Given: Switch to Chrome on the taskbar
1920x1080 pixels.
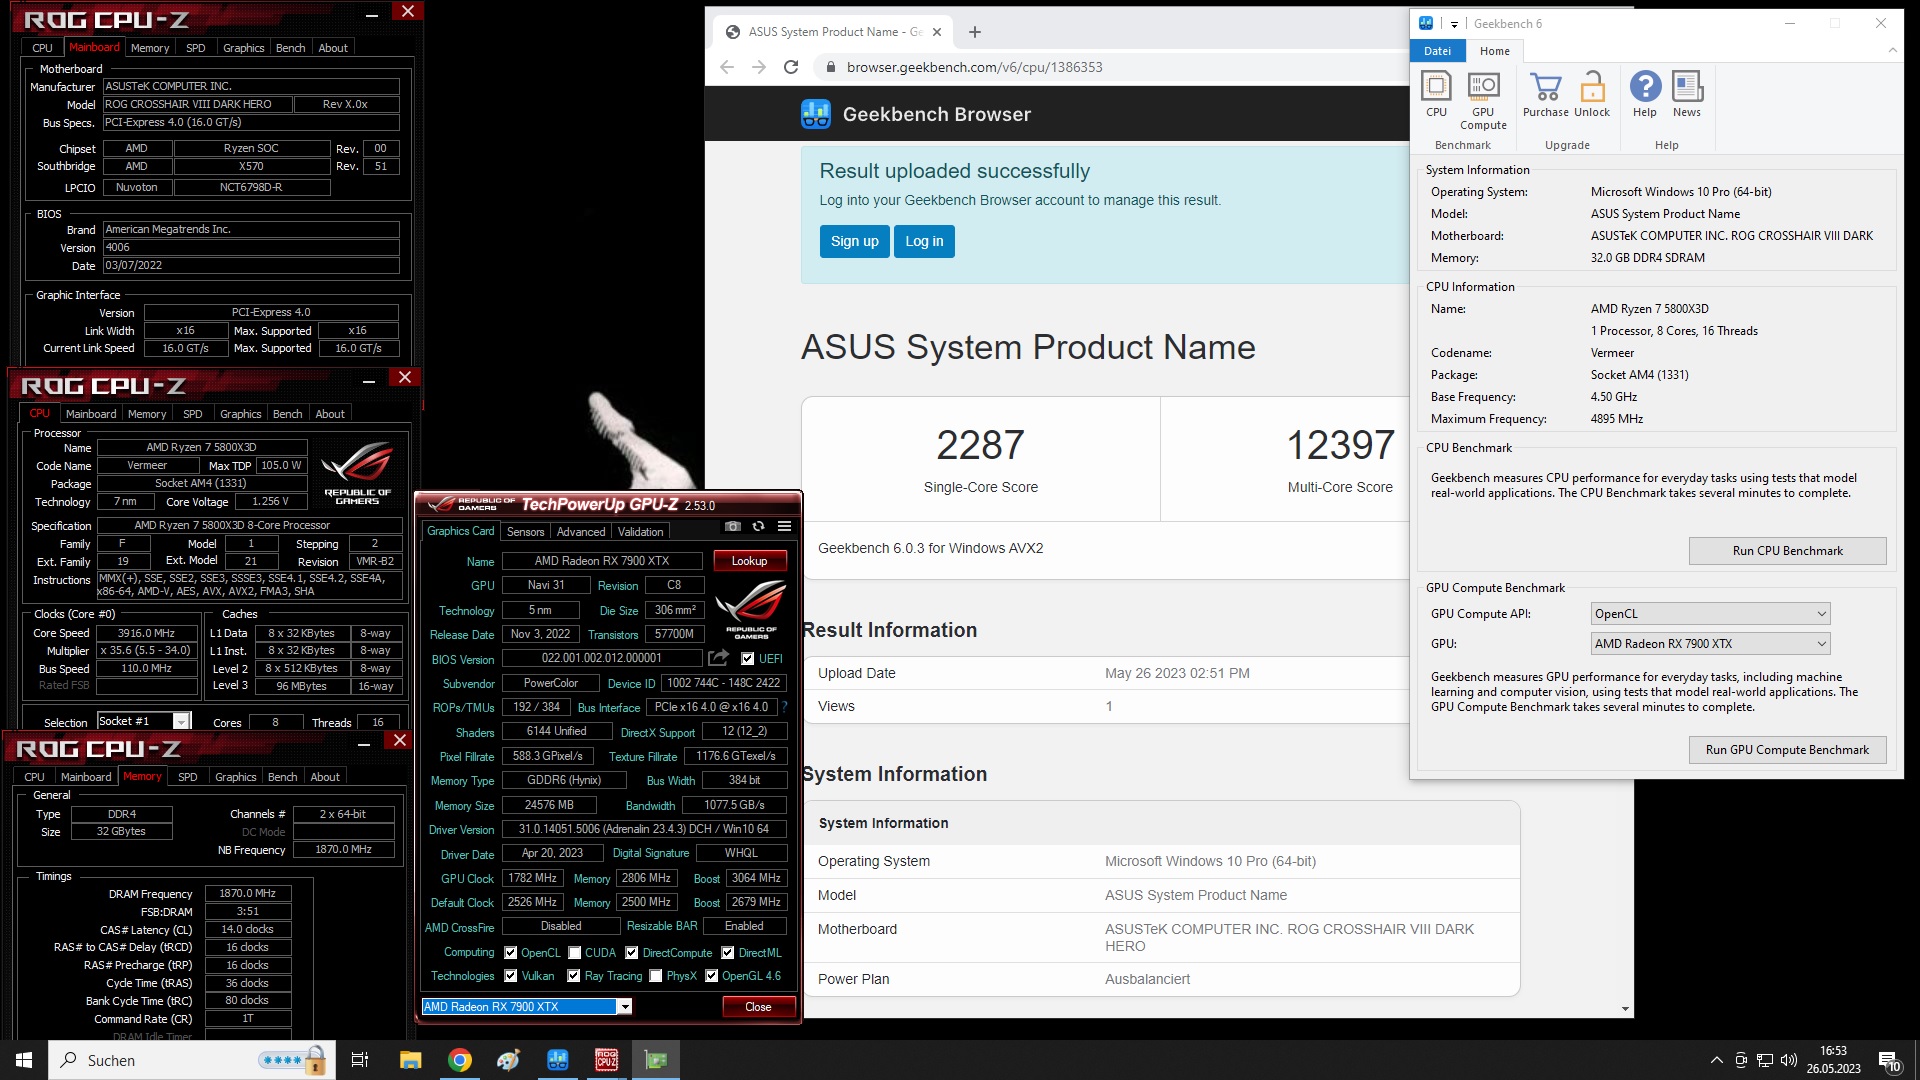Looking at the screenshot, I should click(x=460, y=1060).
